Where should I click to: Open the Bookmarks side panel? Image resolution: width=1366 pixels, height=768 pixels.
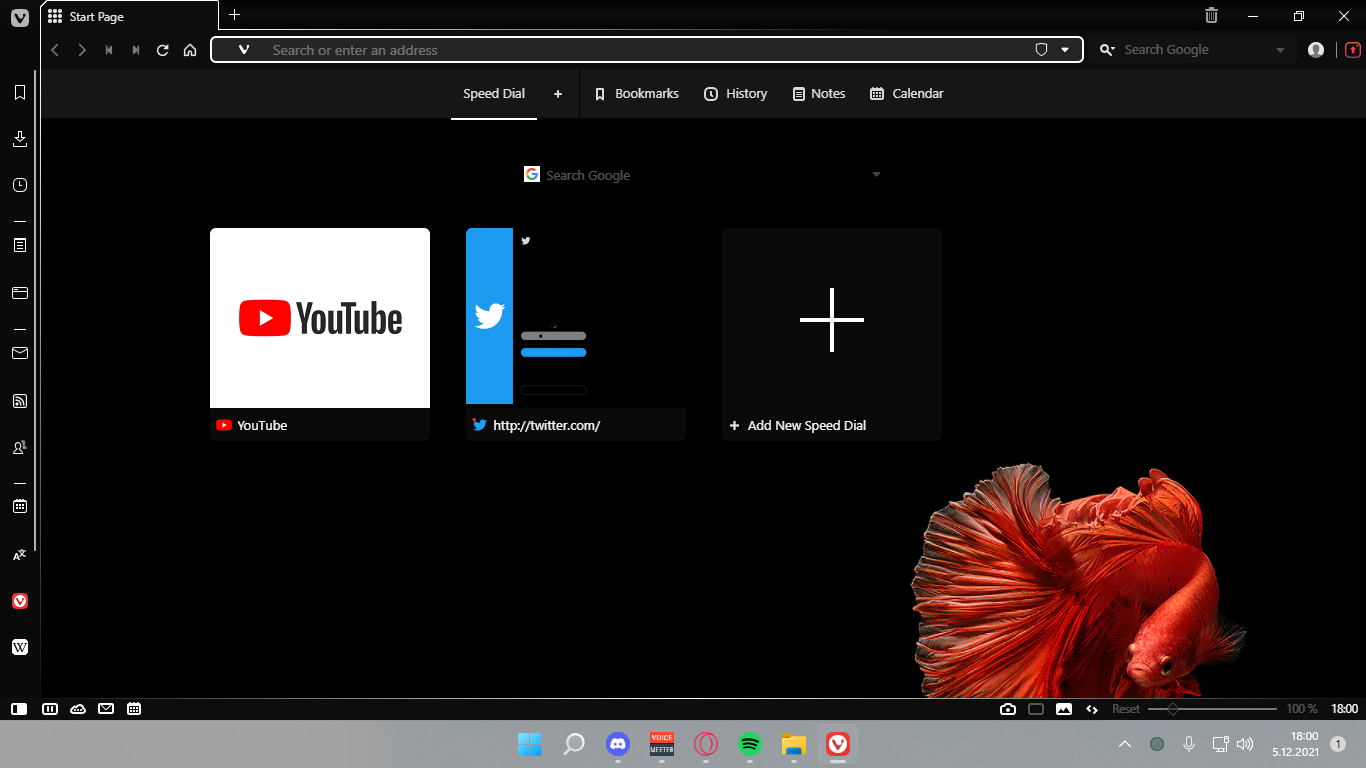point(19,92)
